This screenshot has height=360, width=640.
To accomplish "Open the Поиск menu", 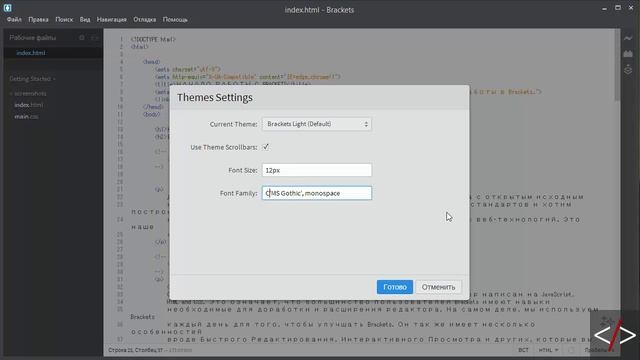I will point(64,19).
